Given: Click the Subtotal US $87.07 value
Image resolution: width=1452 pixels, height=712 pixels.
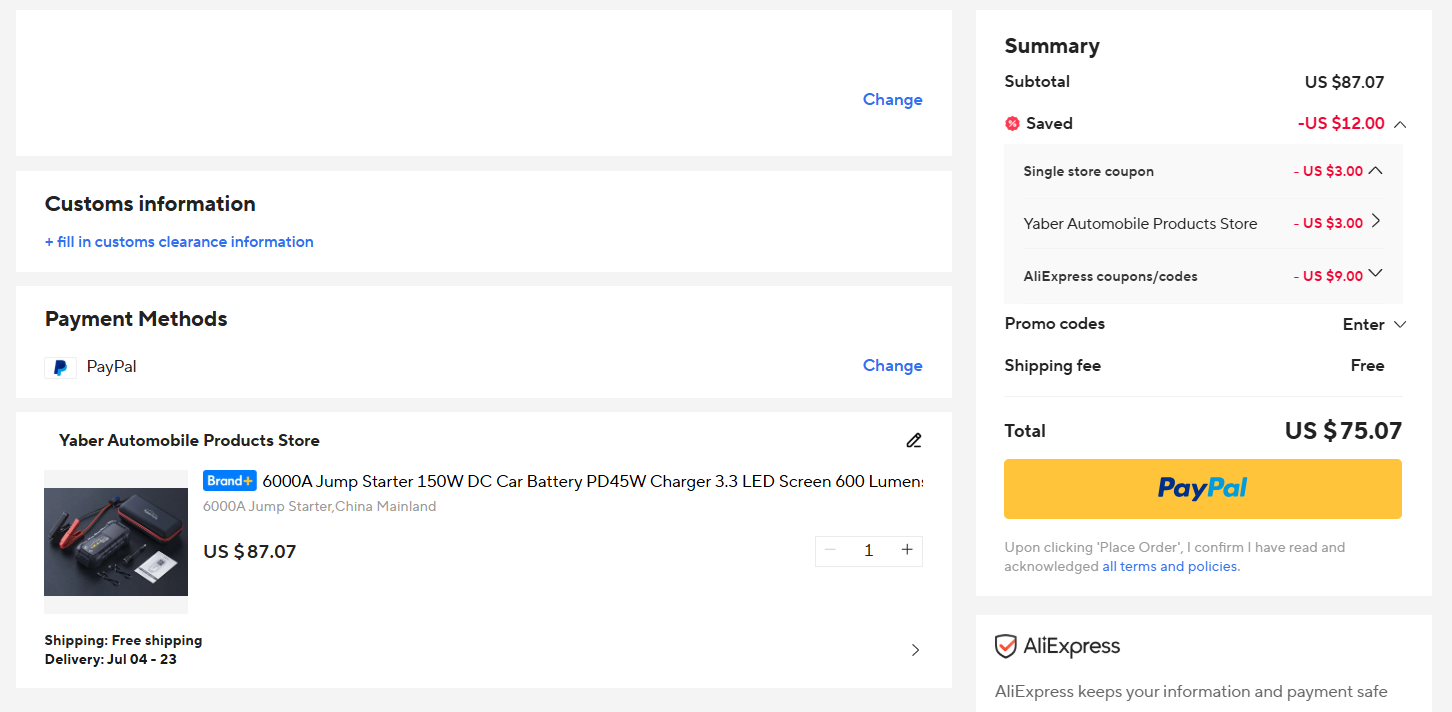Looking at the screenshot, I should coord(1344,82).
